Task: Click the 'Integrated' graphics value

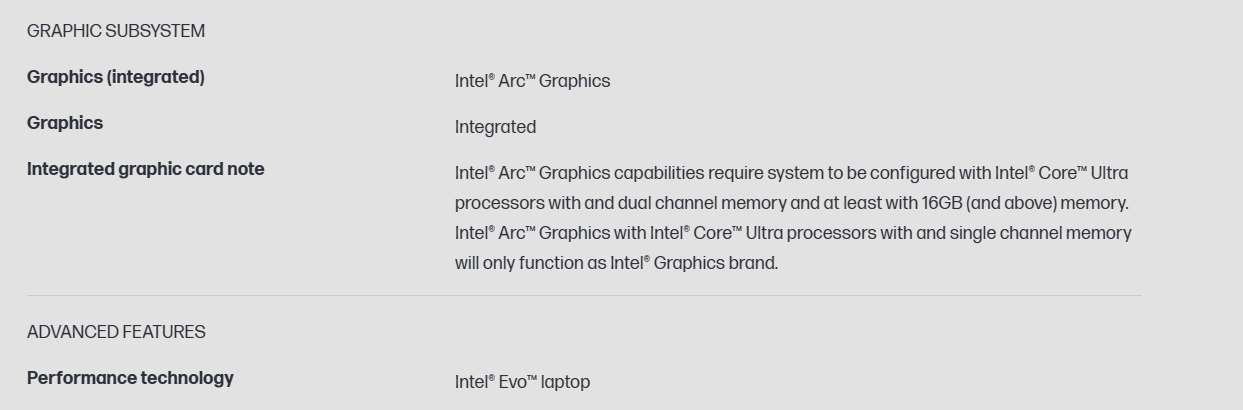Action: (495, 127)
